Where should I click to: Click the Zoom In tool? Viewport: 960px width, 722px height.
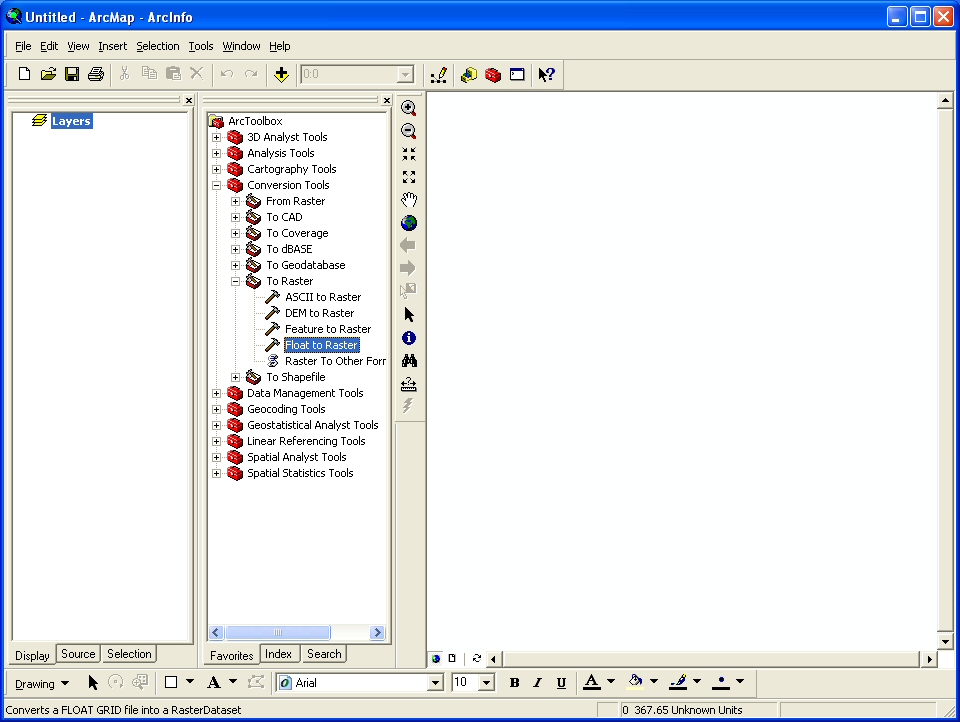409,107
